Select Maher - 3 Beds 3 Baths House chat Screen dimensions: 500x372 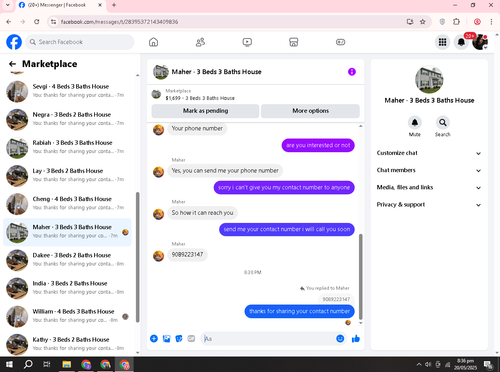[67, 232]
